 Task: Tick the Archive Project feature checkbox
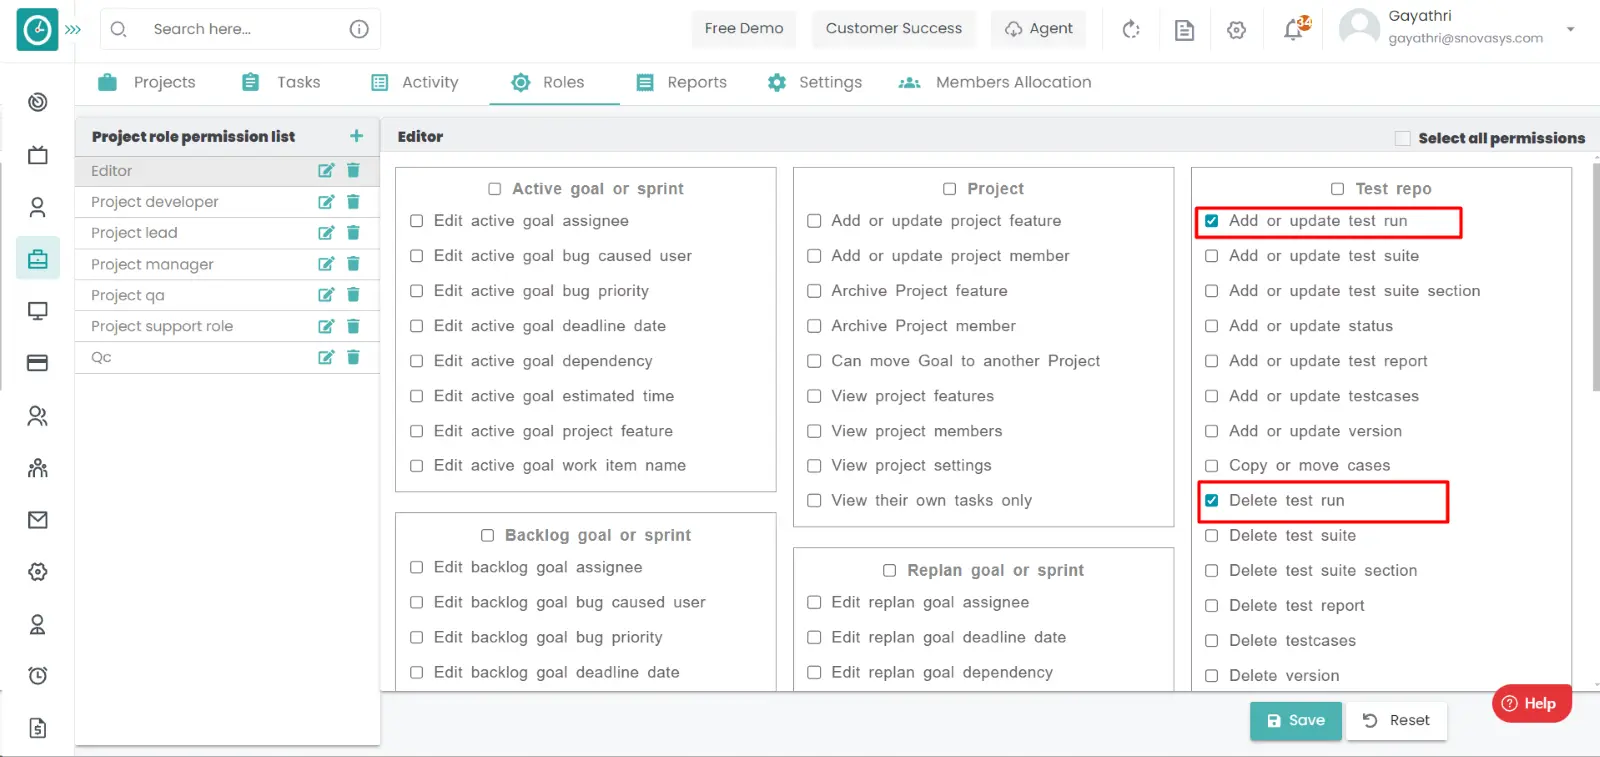pyautogui.click(x=814, y=291)
